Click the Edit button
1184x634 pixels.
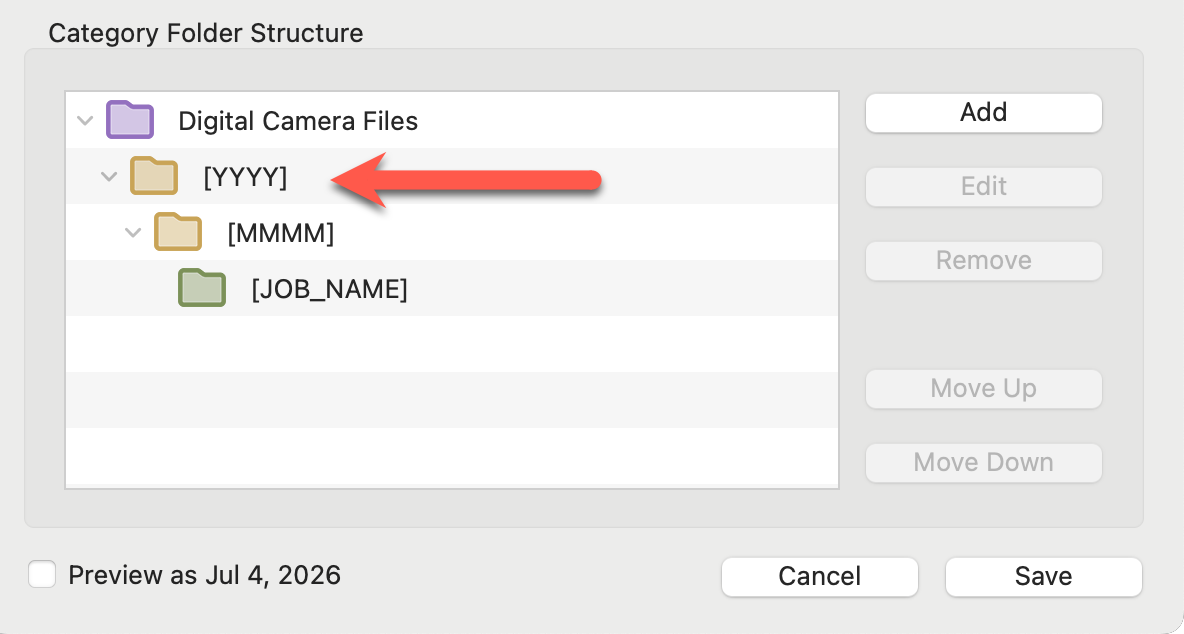coord(983,186)
